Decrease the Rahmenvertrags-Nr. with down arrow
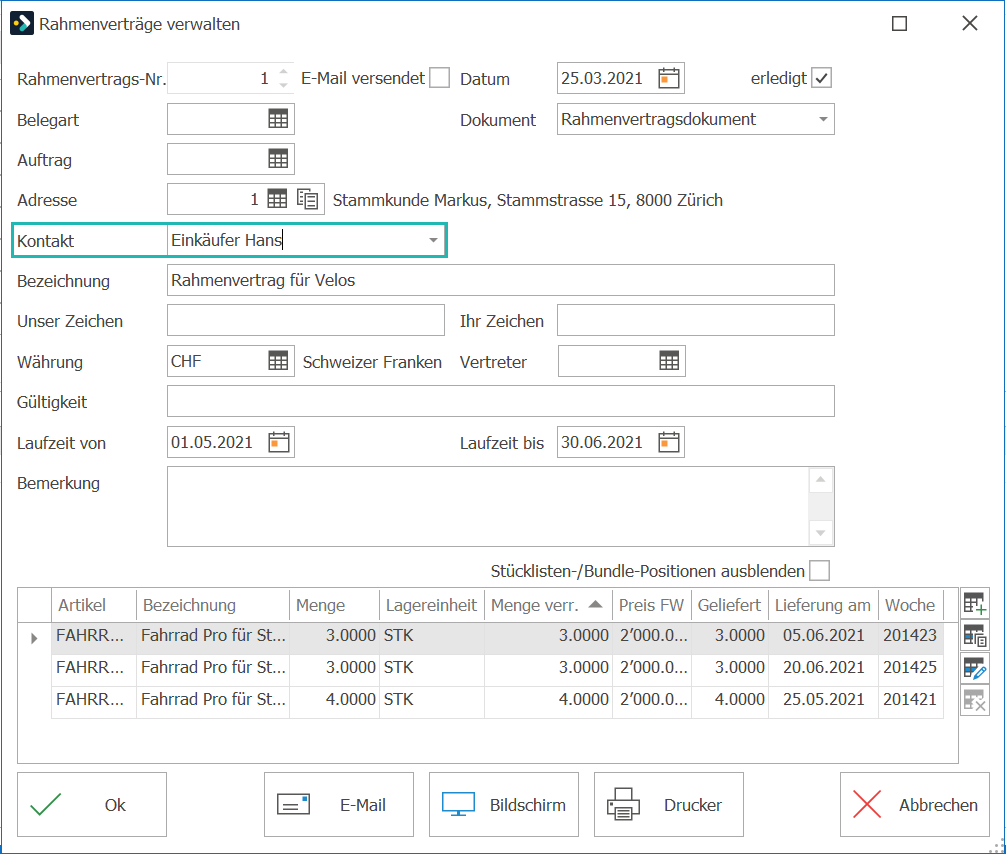 click(x=284, y=85)
